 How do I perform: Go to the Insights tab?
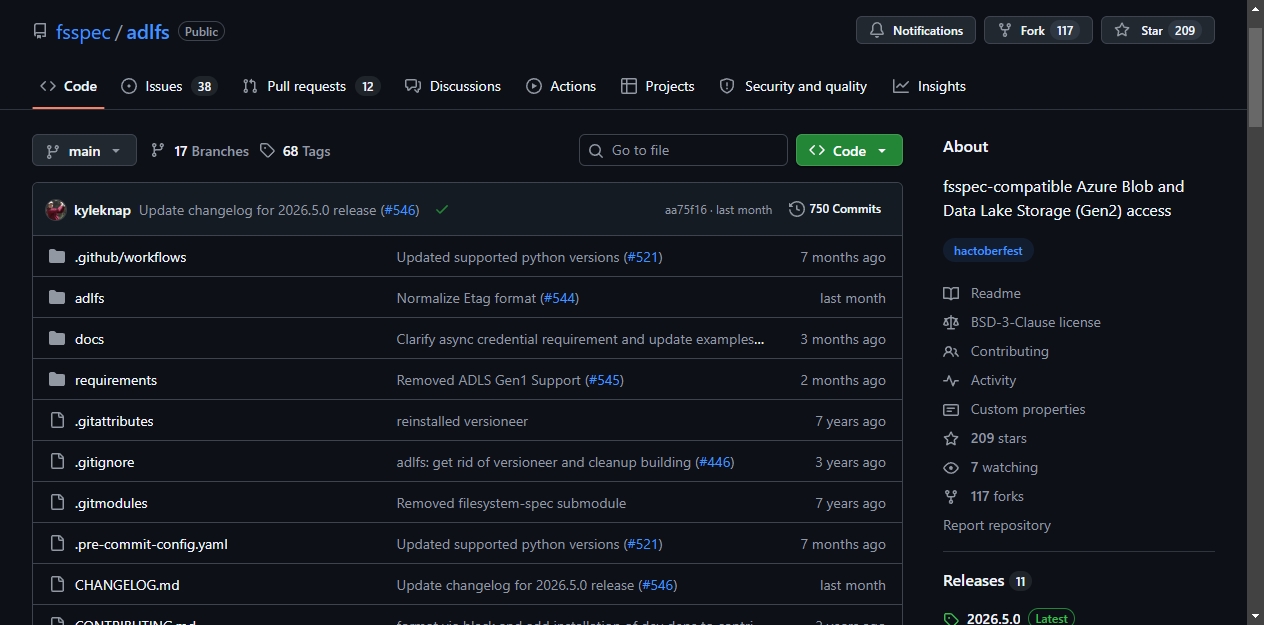[929, 86]
